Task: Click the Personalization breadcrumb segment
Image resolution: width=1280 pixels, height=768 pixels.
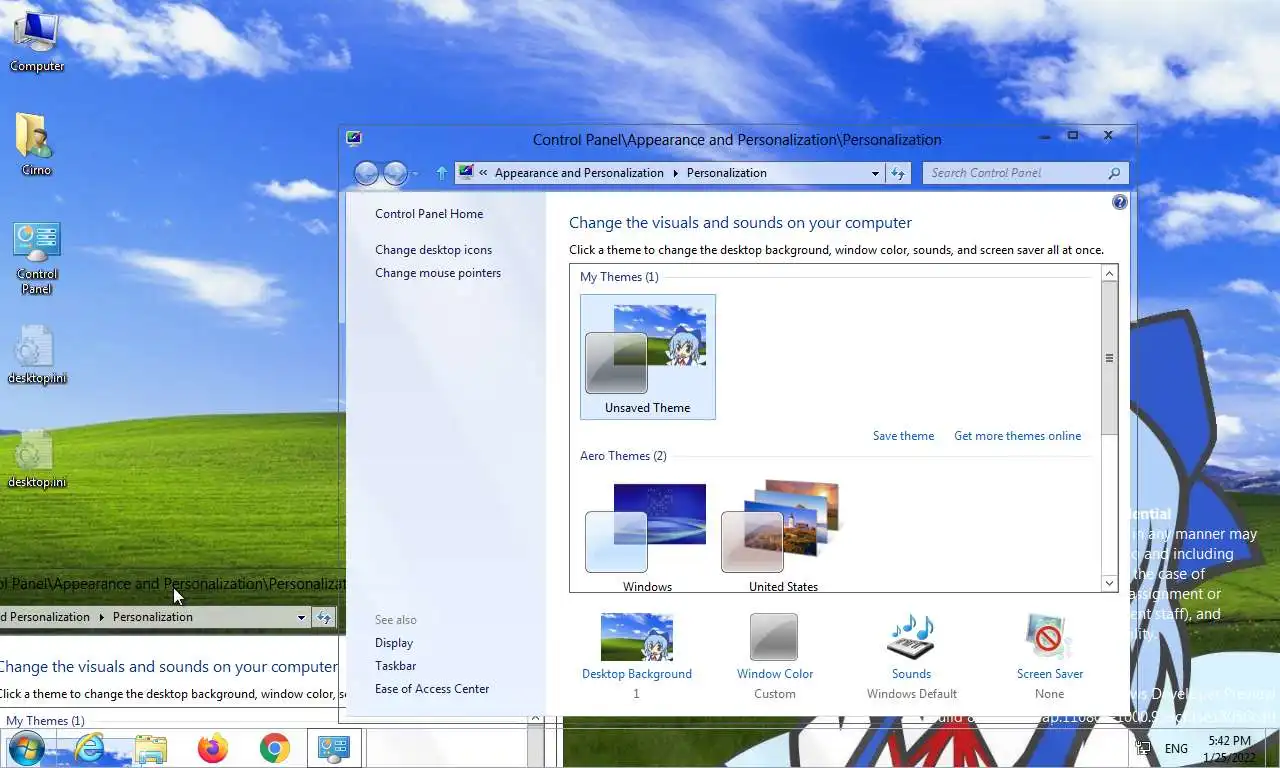Action: click(x=727, y=173)
